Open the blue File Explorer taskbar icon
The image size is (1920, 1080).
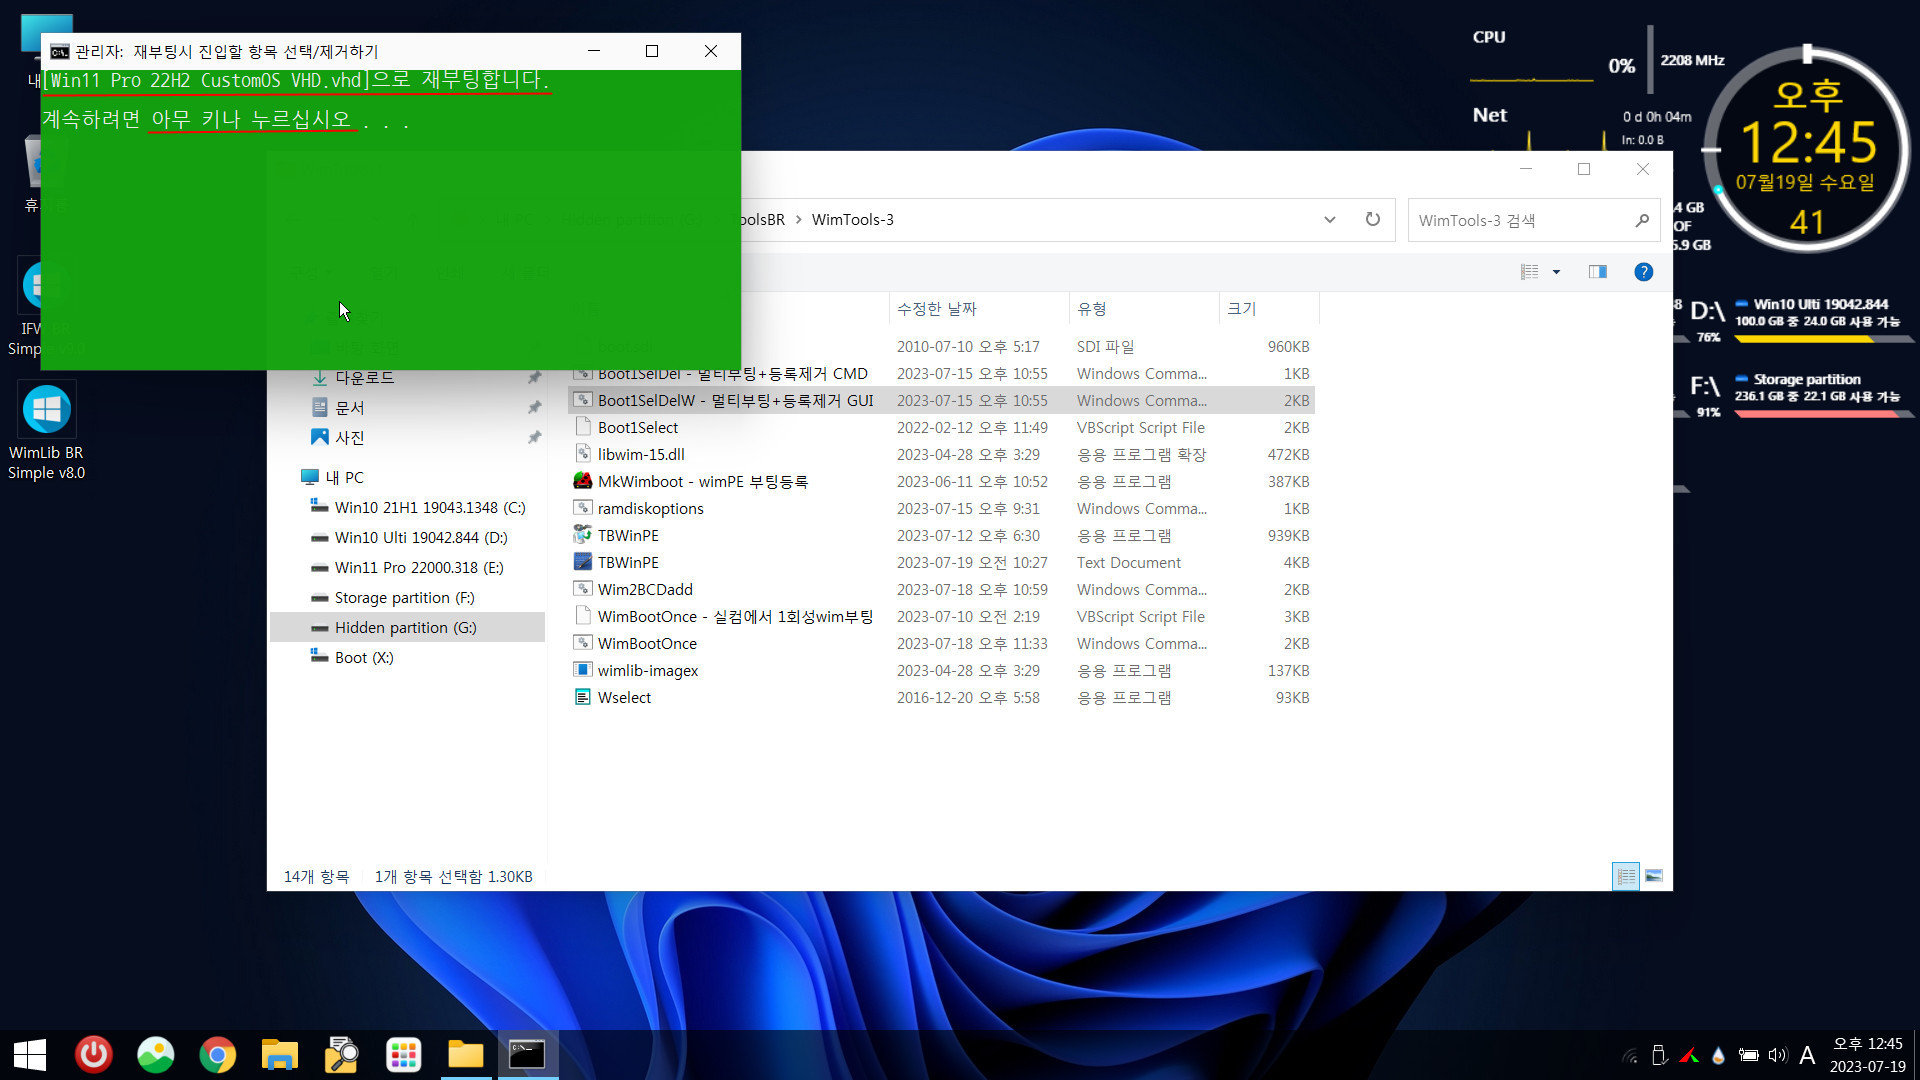280,1055
